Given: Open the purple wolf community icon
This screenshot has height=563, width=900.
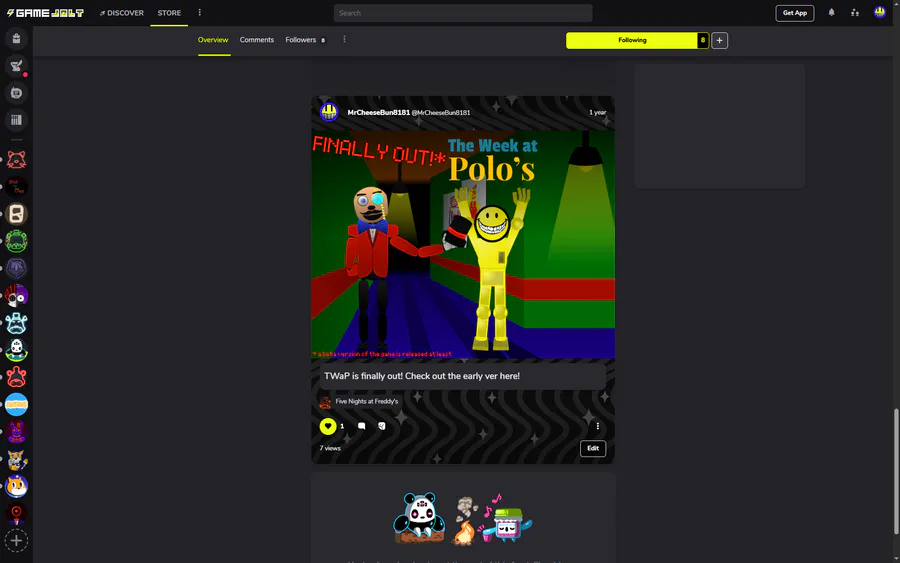Looking at the screenshot, I should (x=16, y=269).
